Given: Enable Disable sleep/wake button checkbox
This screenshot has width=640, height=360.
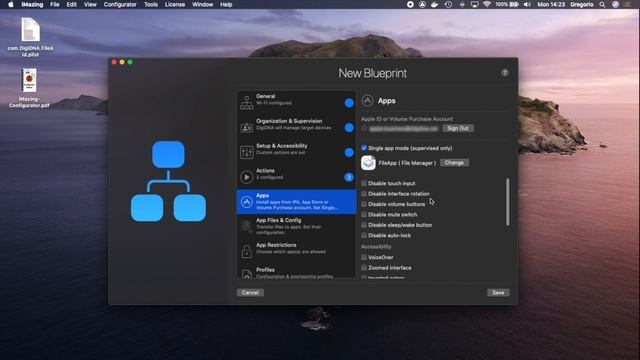Looking at the screenshot, I should pos(364,225).
